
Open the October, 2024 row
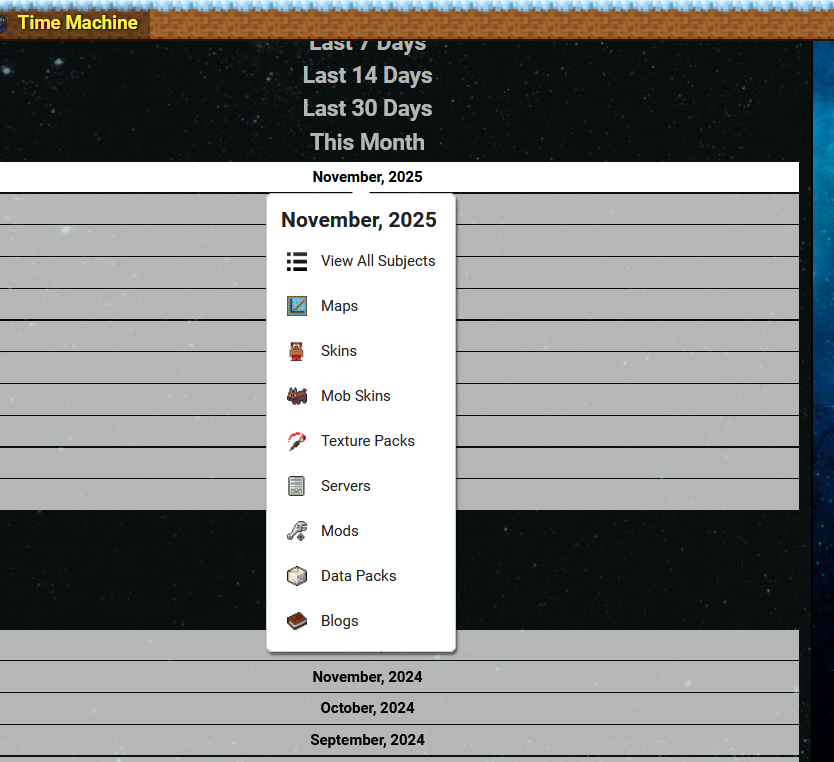tap(399, 708)
